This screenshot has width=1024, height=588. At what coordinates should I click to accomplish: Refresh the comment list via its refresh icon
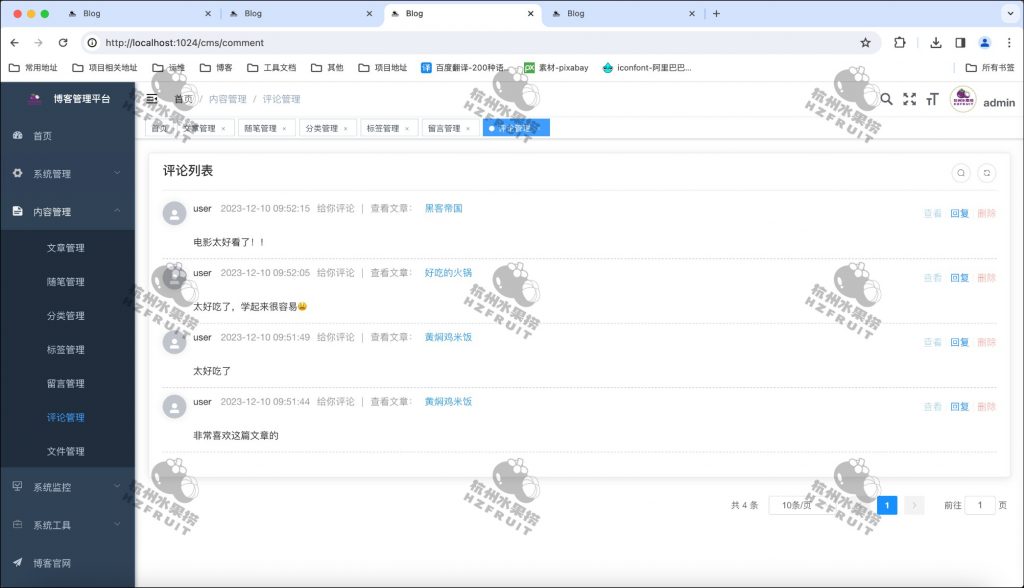[986, 172]
